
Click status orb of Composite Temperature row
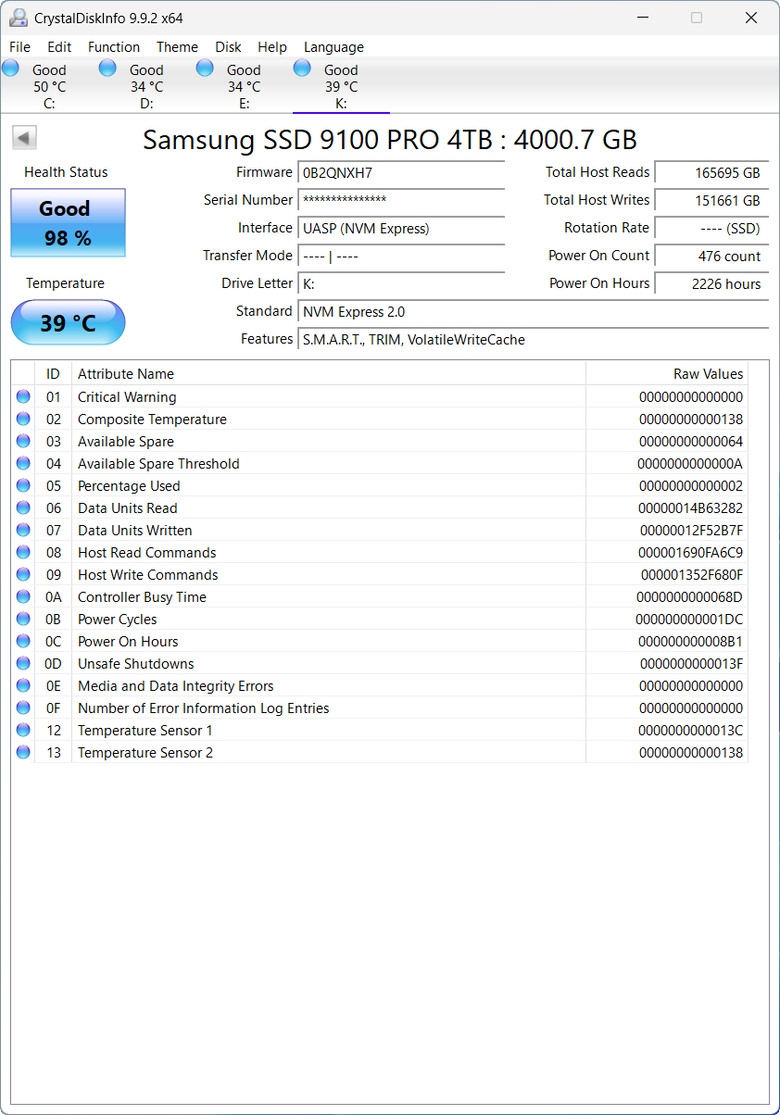(23, 419)
